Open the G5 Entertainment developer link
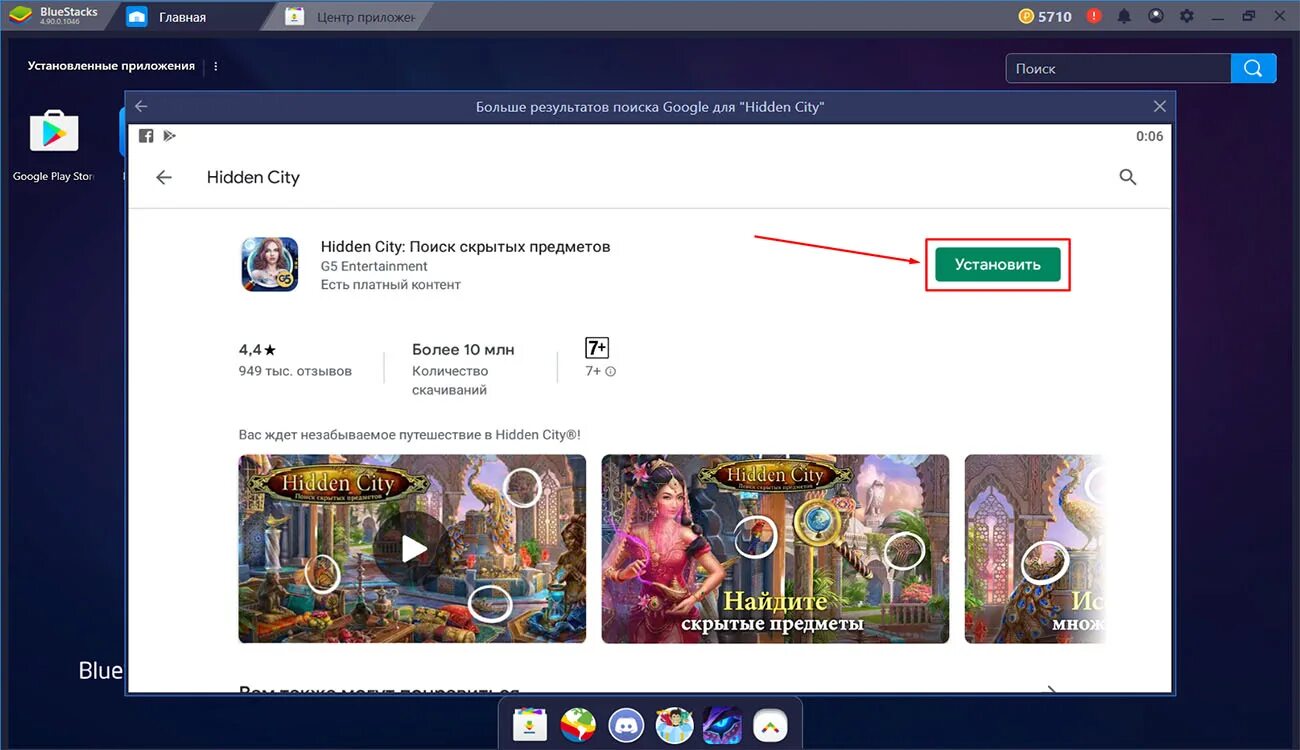The height and width of the screenshot is (750, 1300). tap(374, 266)
